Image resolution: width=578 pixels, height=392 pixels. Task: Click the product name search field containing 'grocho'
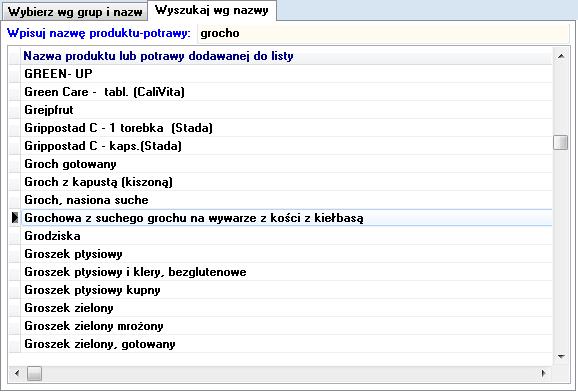click(383, 33)
